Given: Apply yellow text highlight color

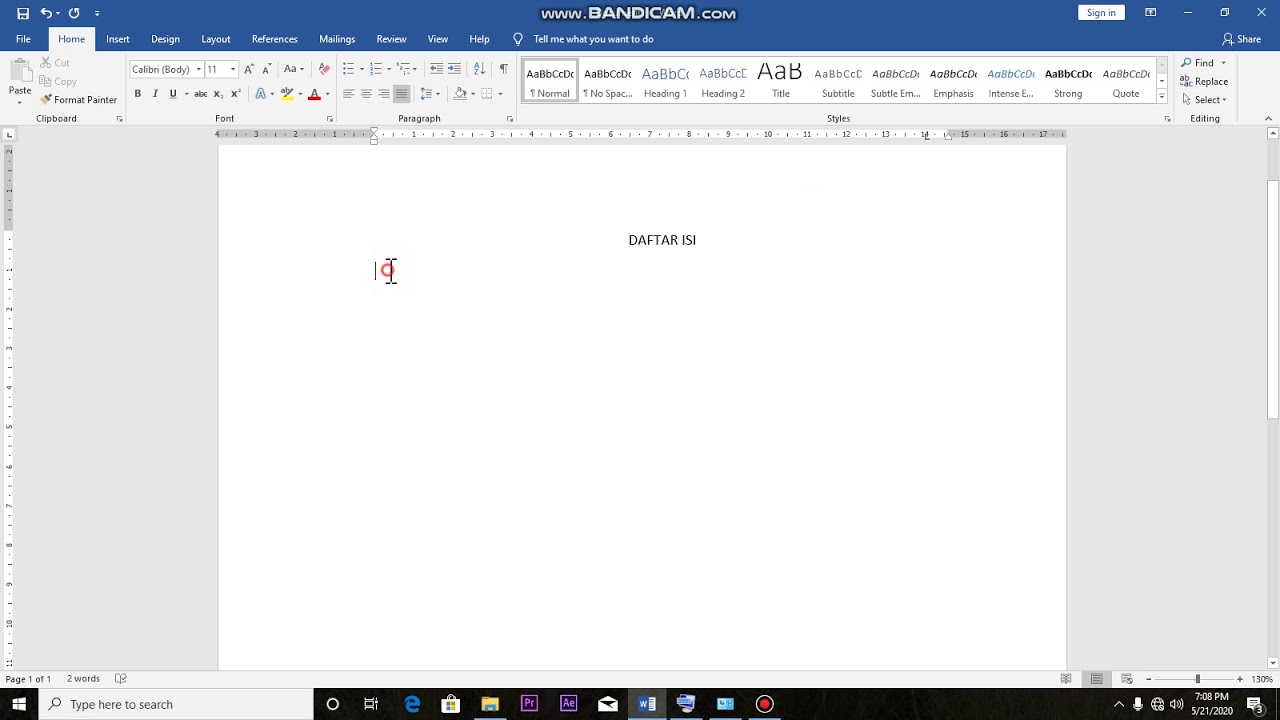Looking at the screenshot, I should (x=287, y=94).
